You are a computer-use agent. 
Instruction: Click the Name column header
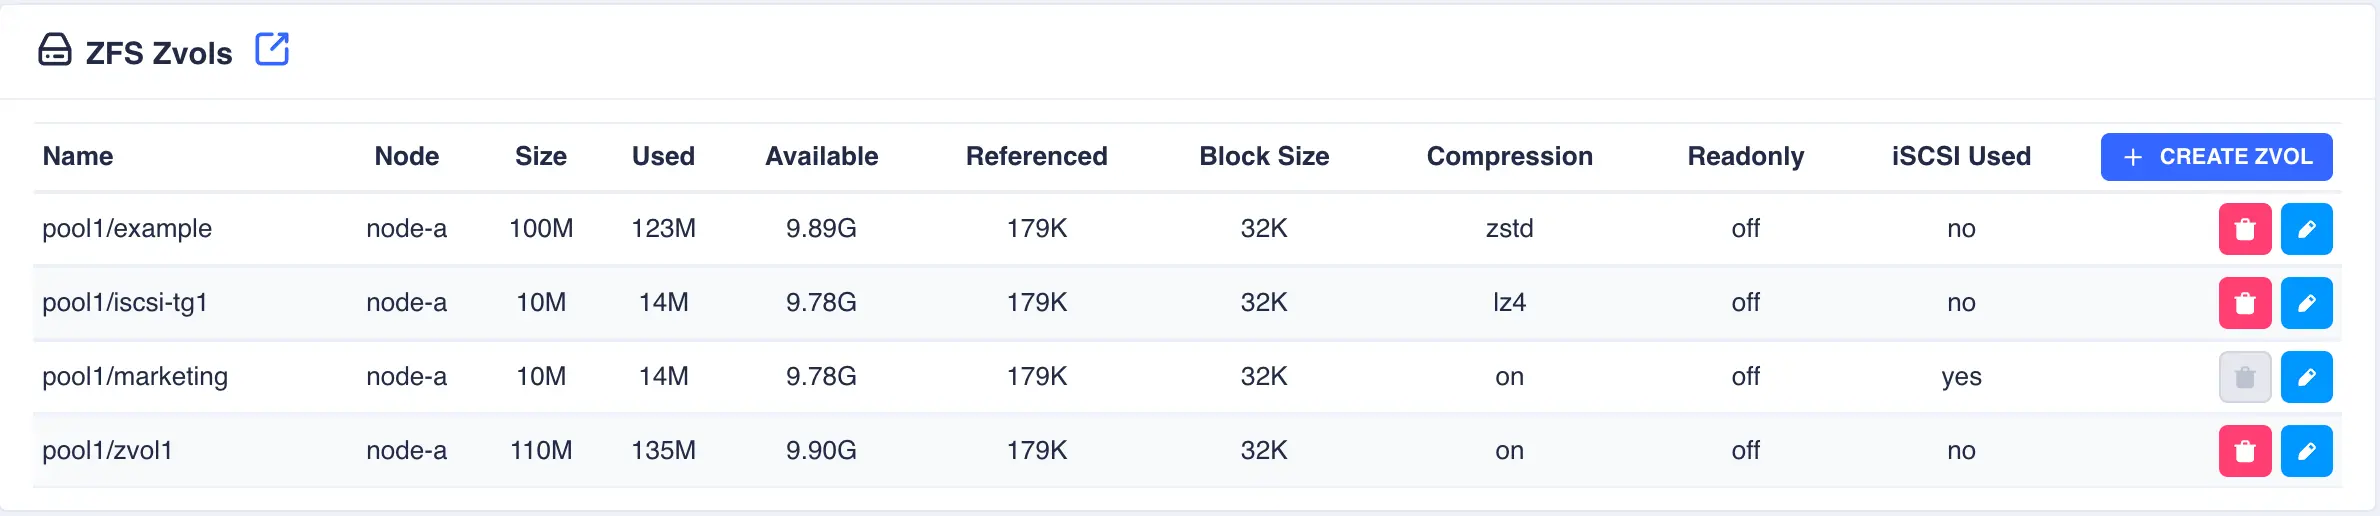click(78, 156)
